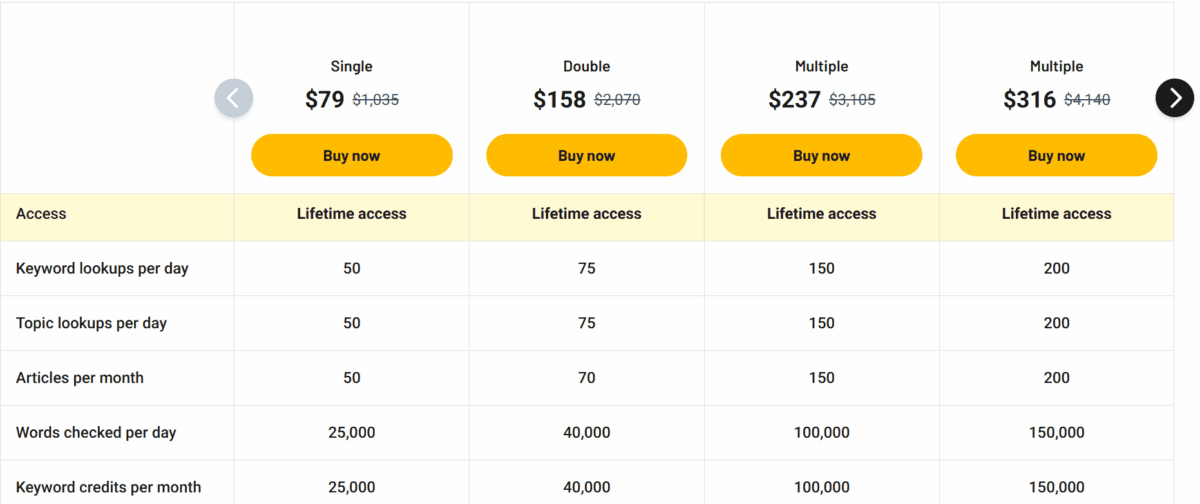Select the Double plan title
This screenshot has height=504, width=1200.
[587, 66]
